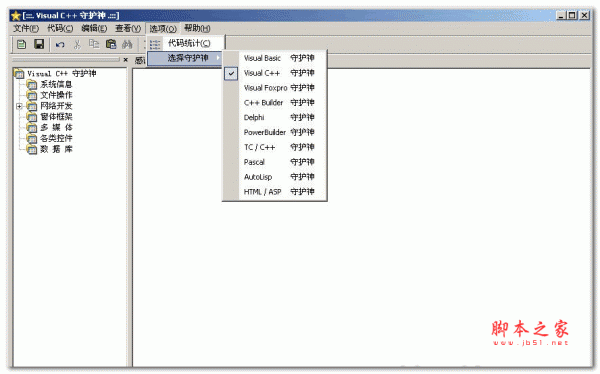
Task: Click the left panel caption grip bar
Action: [x=66, y=60]
